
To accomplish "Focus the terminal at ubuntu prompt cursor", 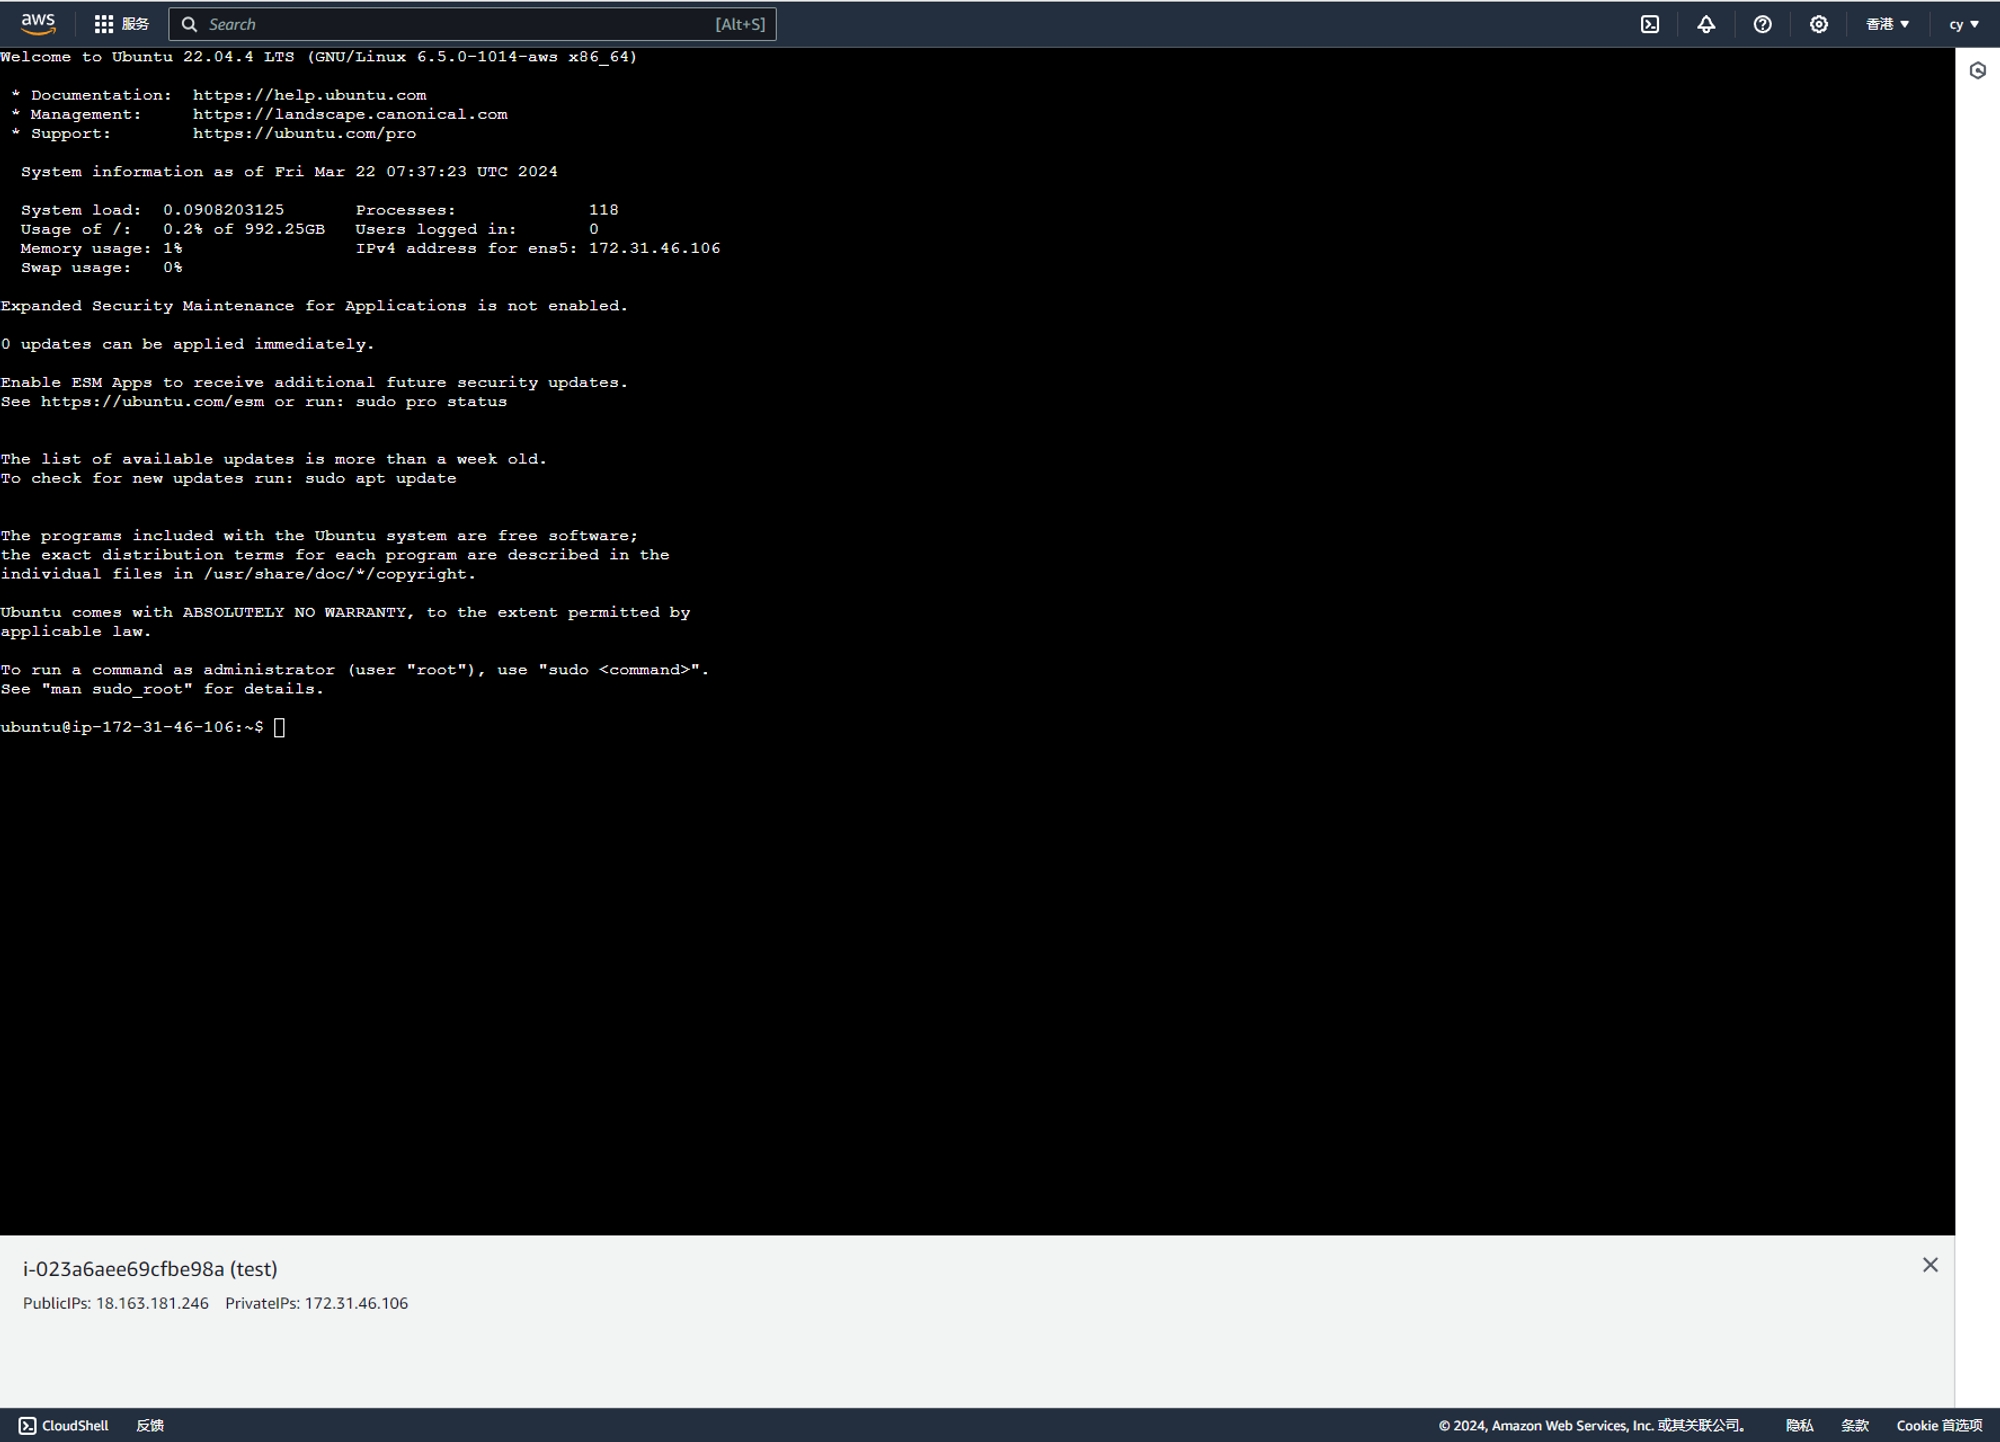I will tap(279, 727).
